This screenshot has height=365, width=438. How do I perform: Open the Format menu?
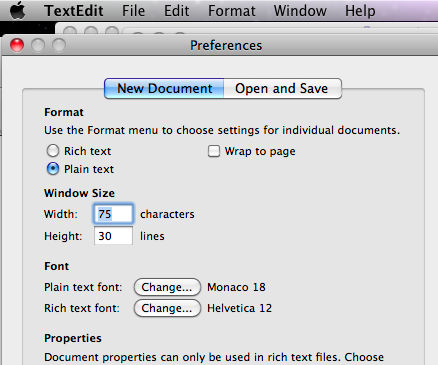coord(232,11)
